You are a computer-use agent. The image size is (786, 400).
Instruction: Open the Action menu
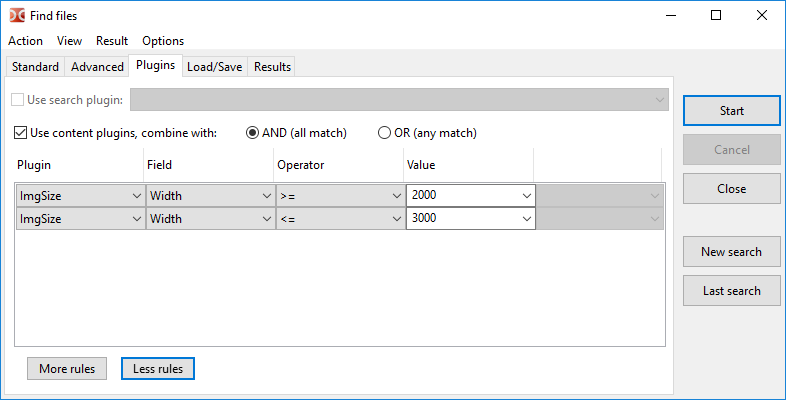(x=25, y=41)
